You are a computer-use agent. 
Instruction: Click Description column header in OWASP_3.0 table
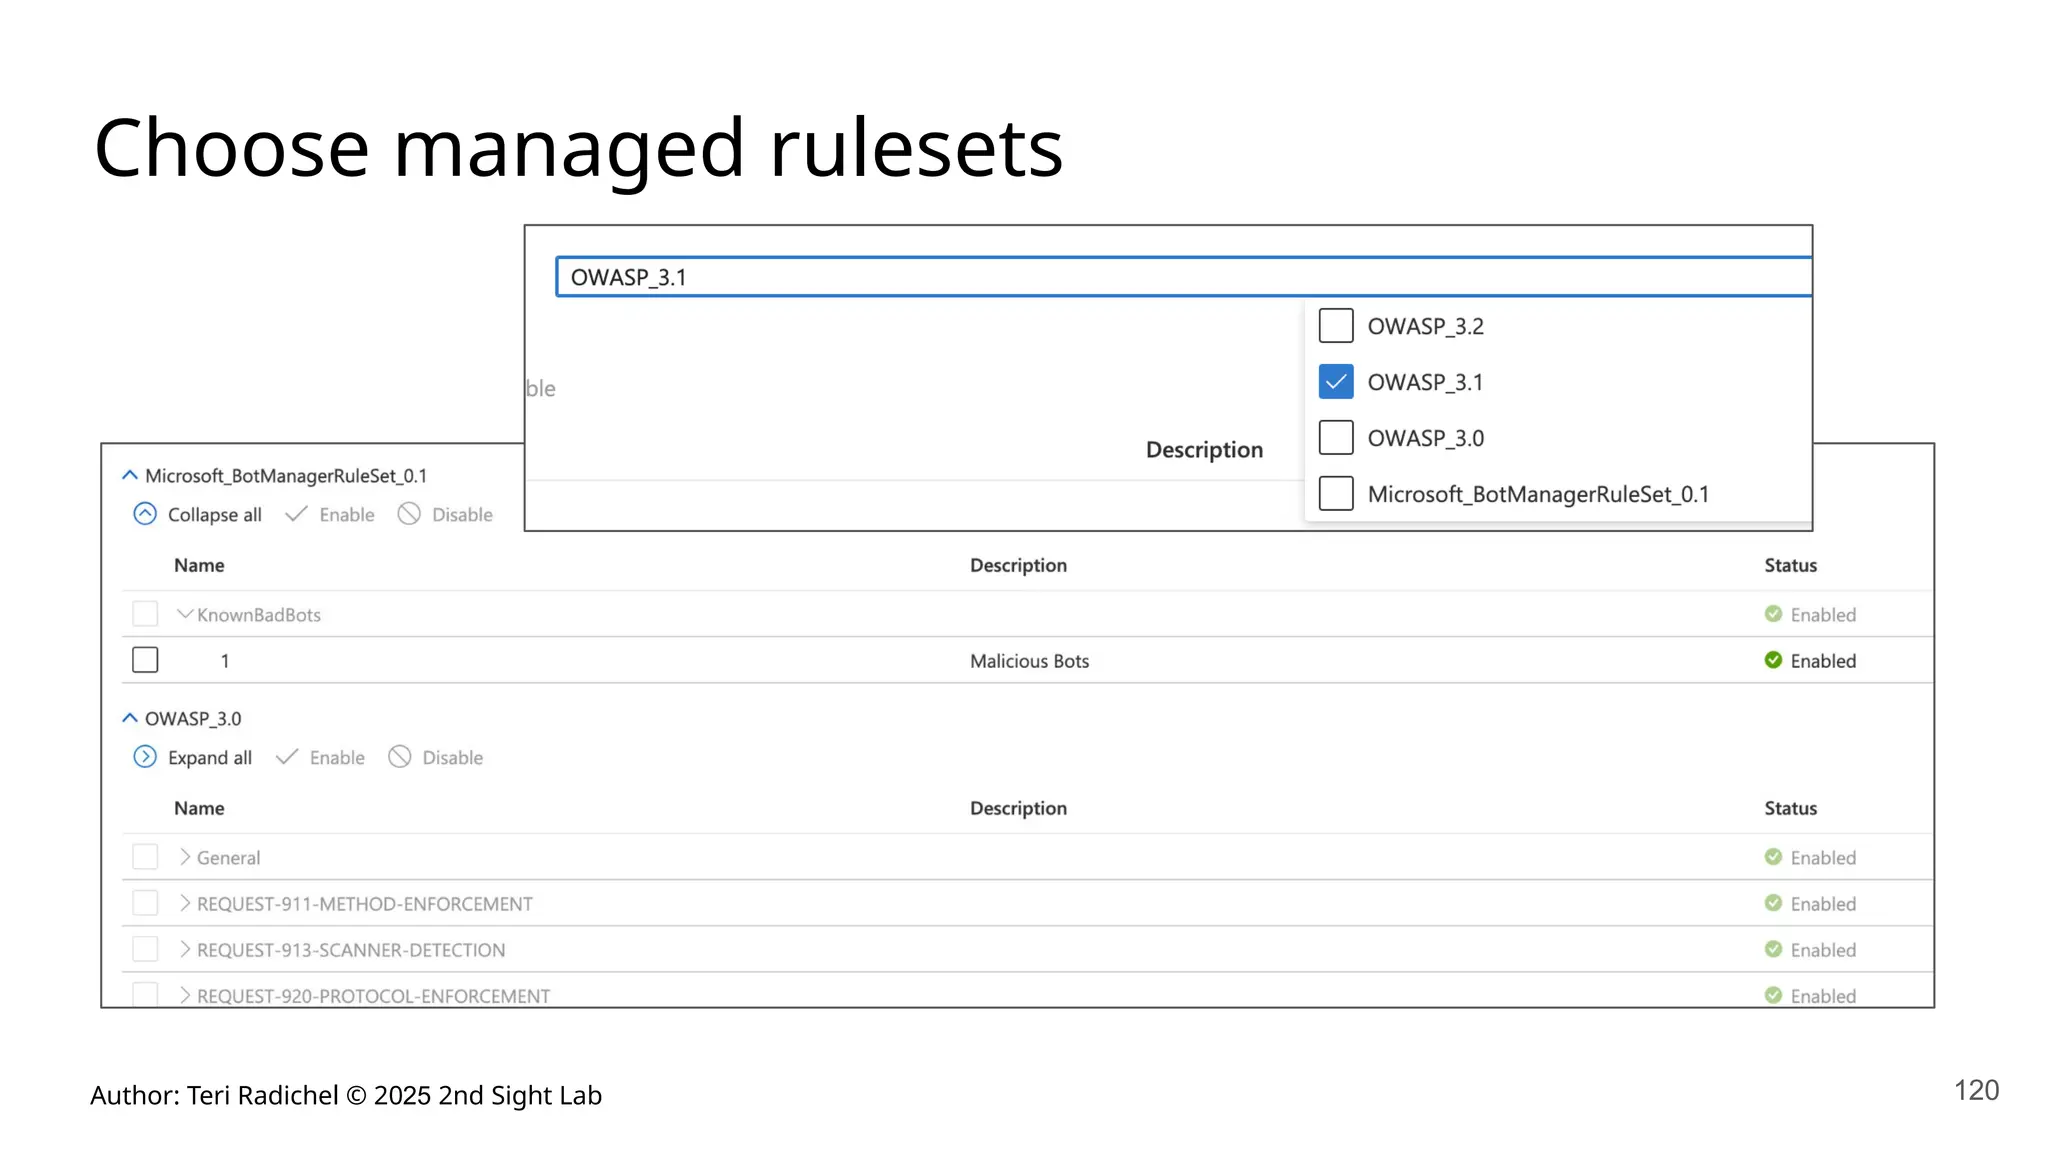pyautogui.click(x=1018, y=808)
